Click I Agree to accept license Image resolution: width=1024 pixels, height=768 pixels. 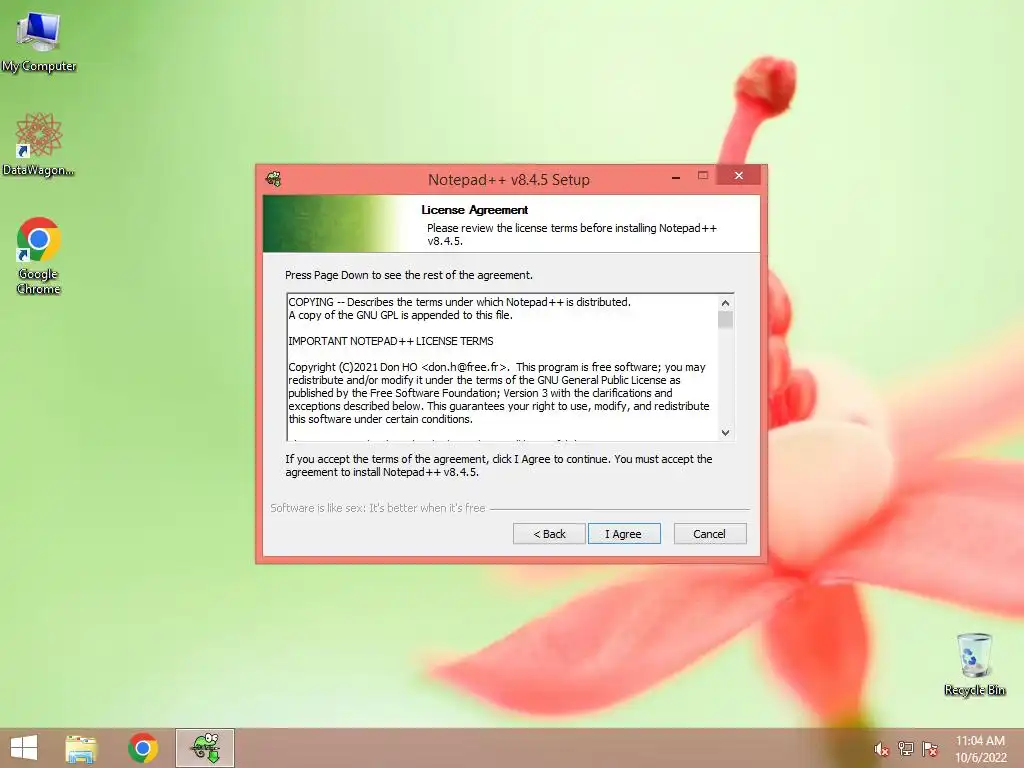tap(624, 534)
